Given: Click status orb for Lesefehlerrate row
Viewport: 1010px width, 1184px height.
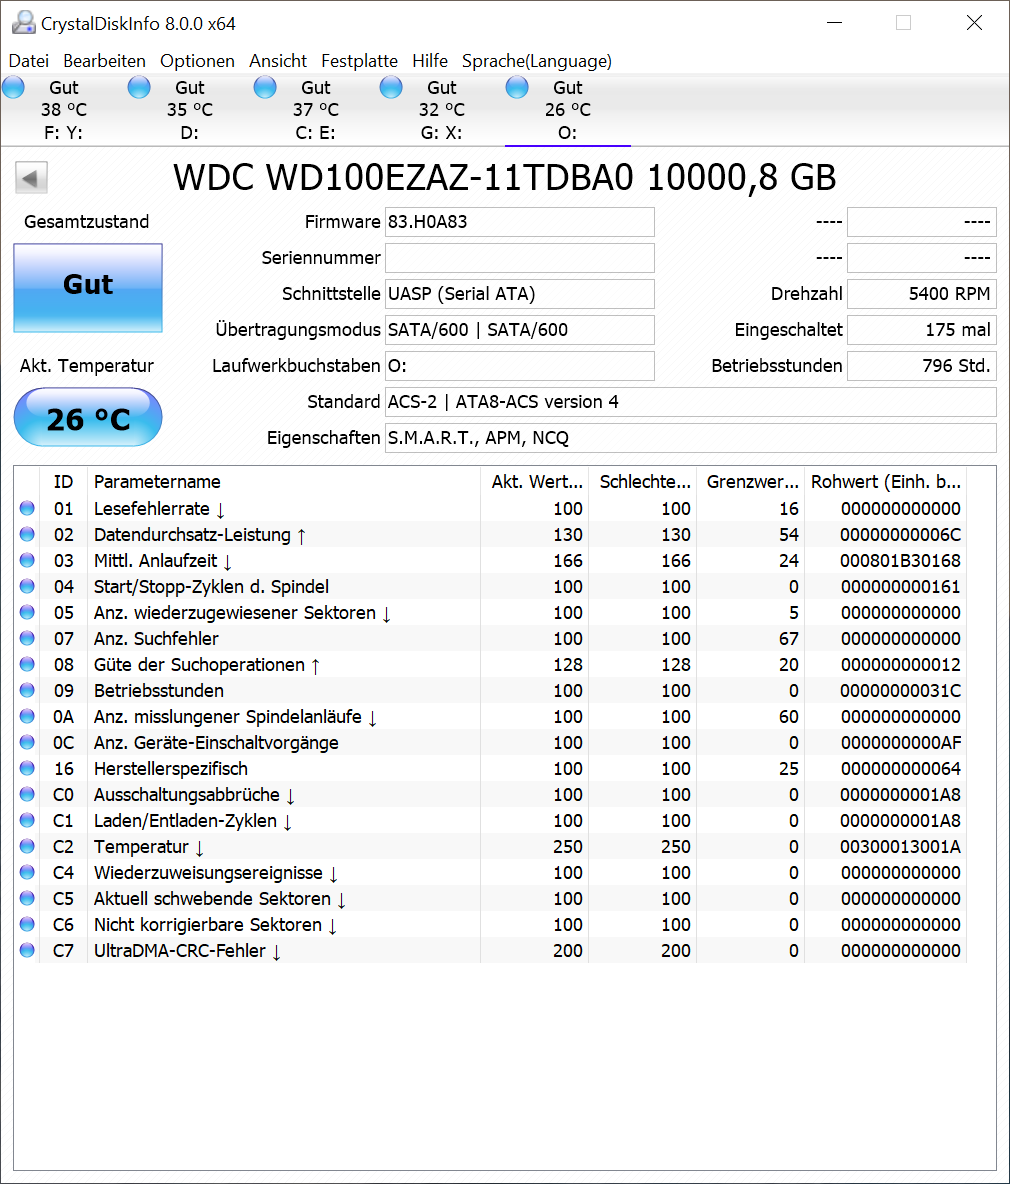Looking at the screenshot, I should point(27,508).
